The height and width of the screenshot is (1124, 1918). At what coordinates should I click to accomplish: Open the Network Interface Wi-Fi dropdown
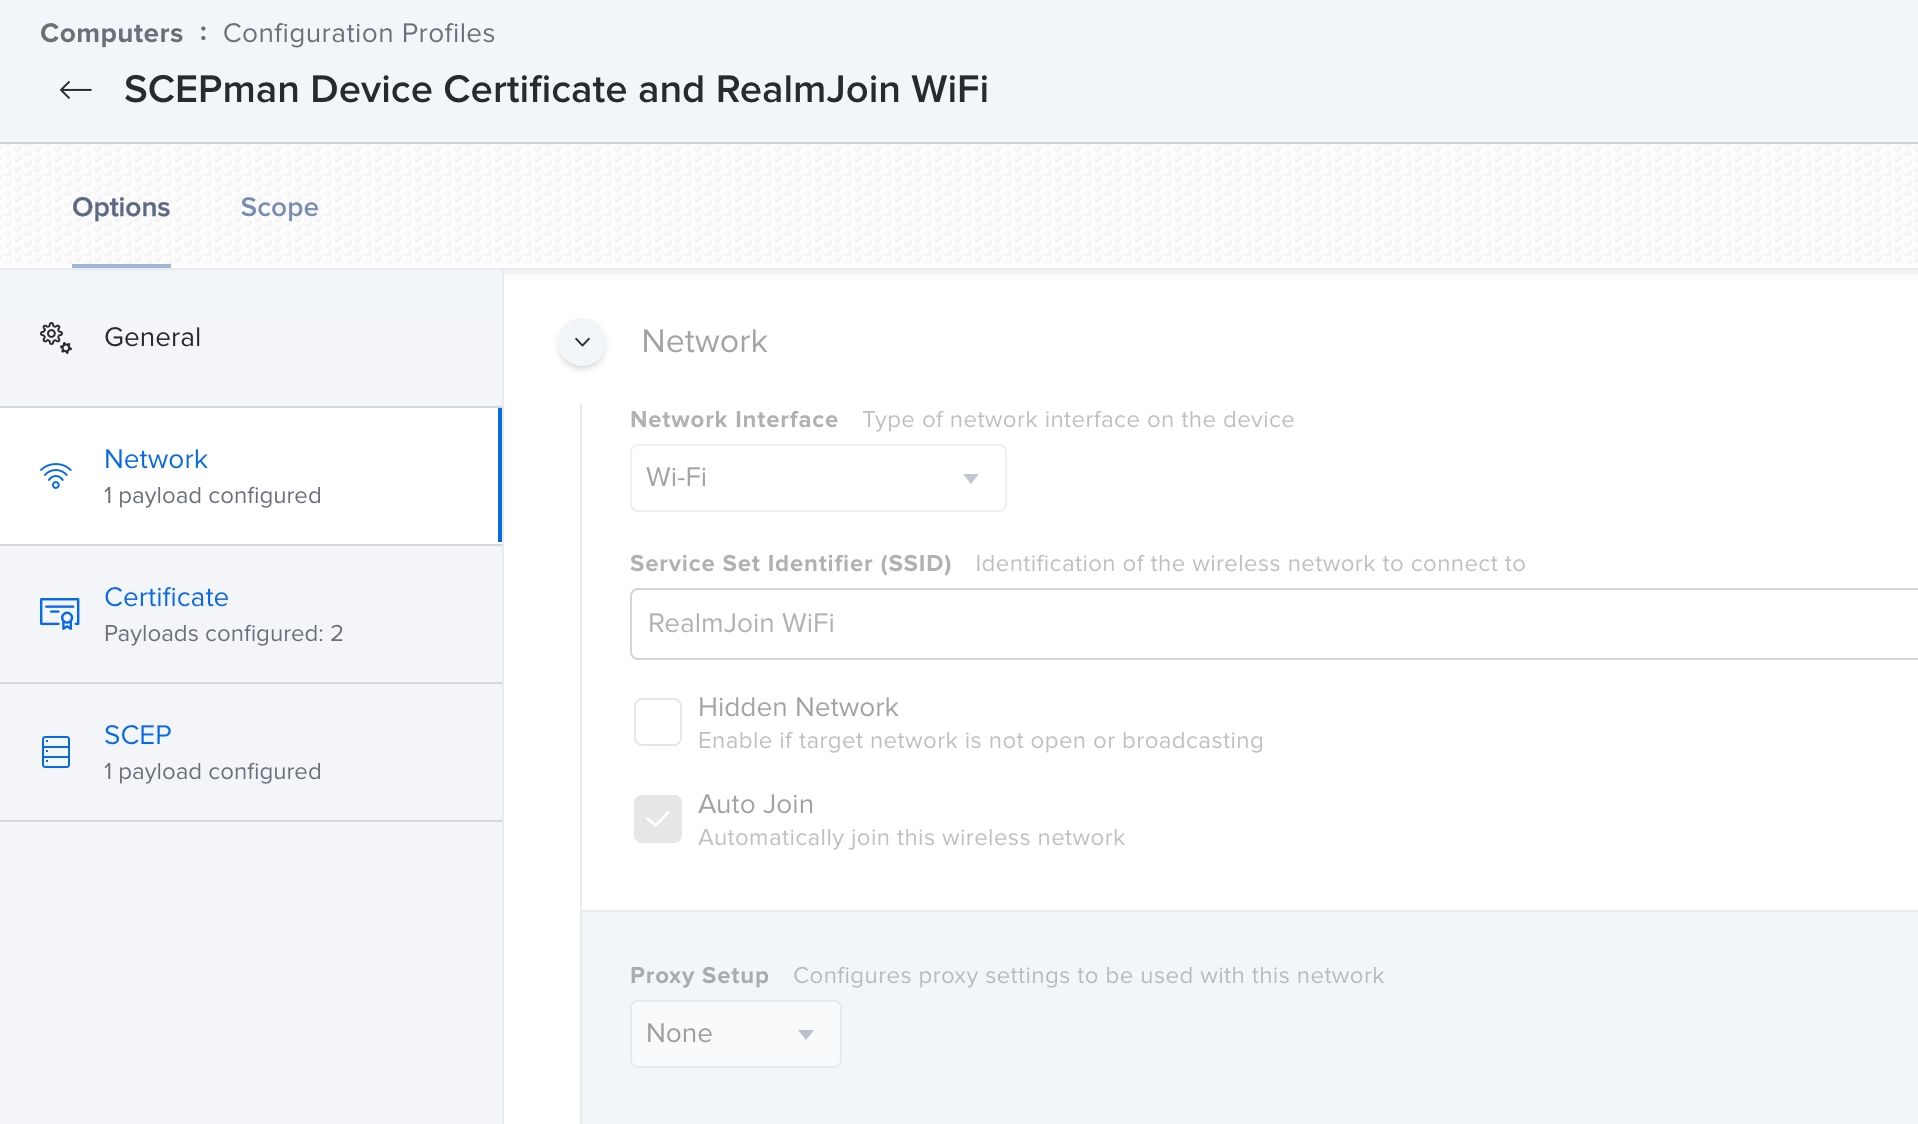pyautogui.click(x=817, y=478)
